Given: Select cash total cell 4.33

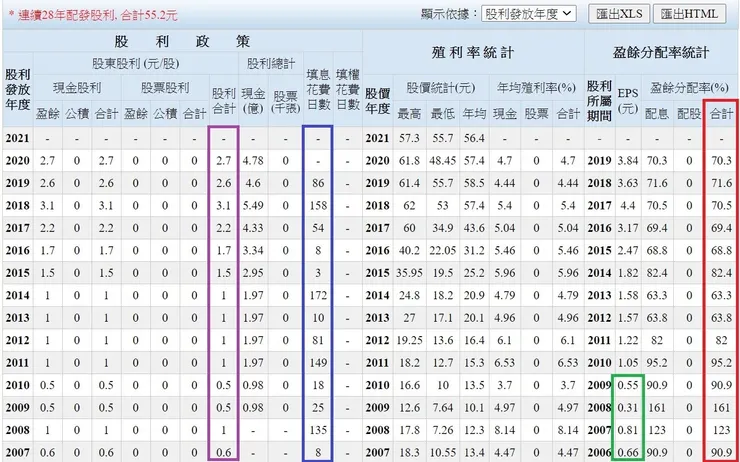Looking at the screenshot, I should [253, 228].
